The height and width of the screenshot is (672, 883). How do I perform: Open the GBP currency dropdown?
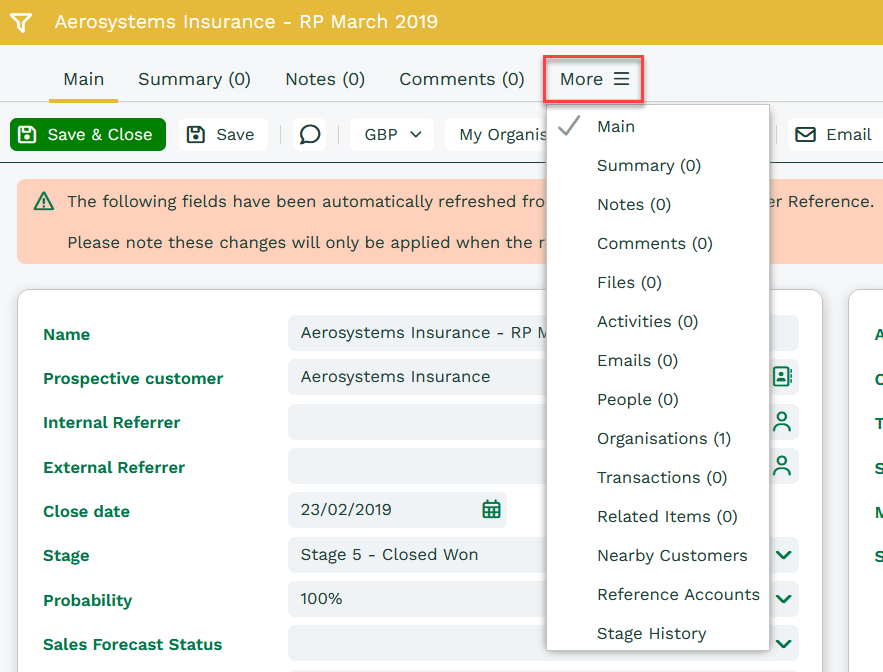point(391,134)
